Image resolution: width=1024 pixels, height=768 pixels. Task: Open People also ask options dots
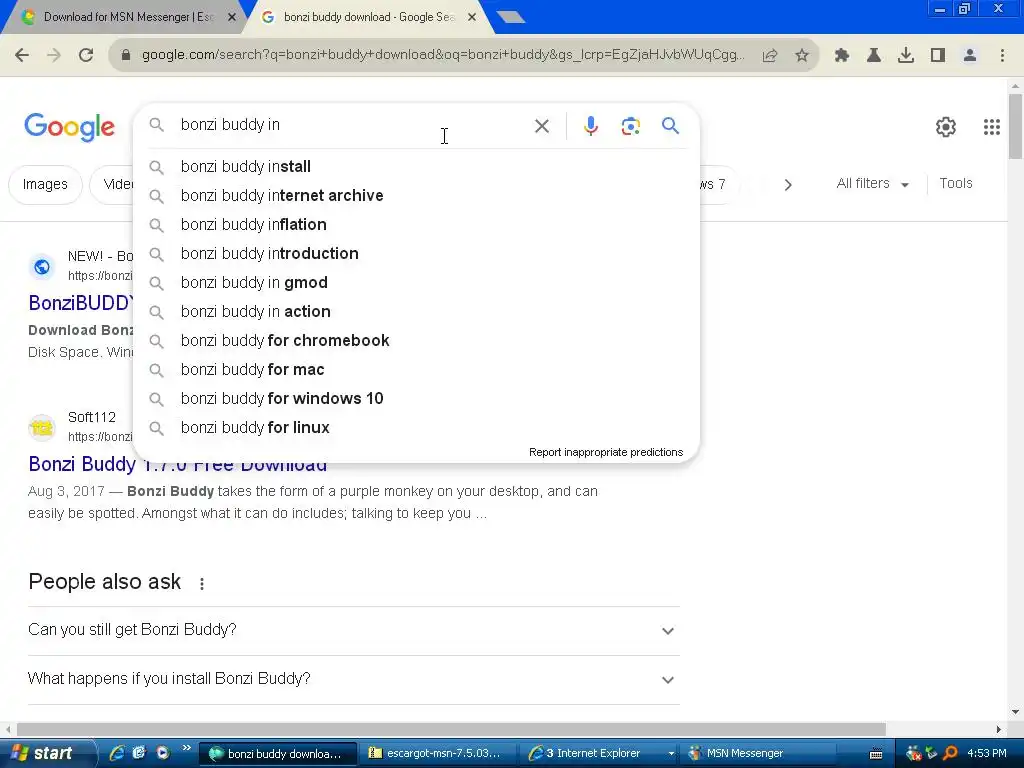202,584
